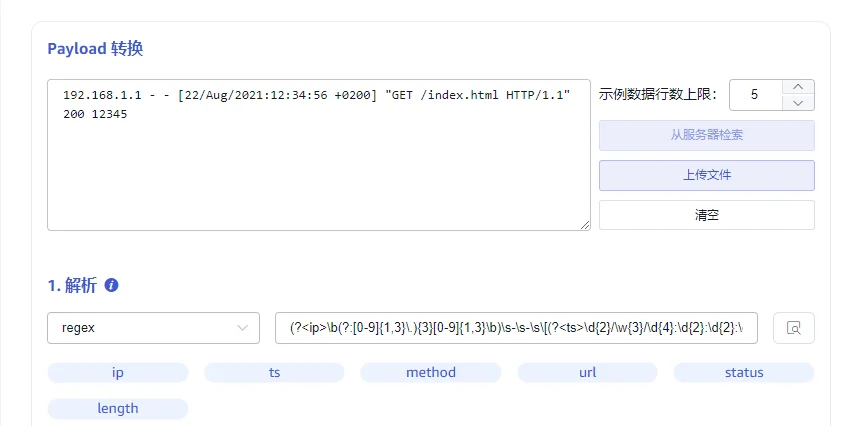Click the 从服务器检索 button

[706, 135]
